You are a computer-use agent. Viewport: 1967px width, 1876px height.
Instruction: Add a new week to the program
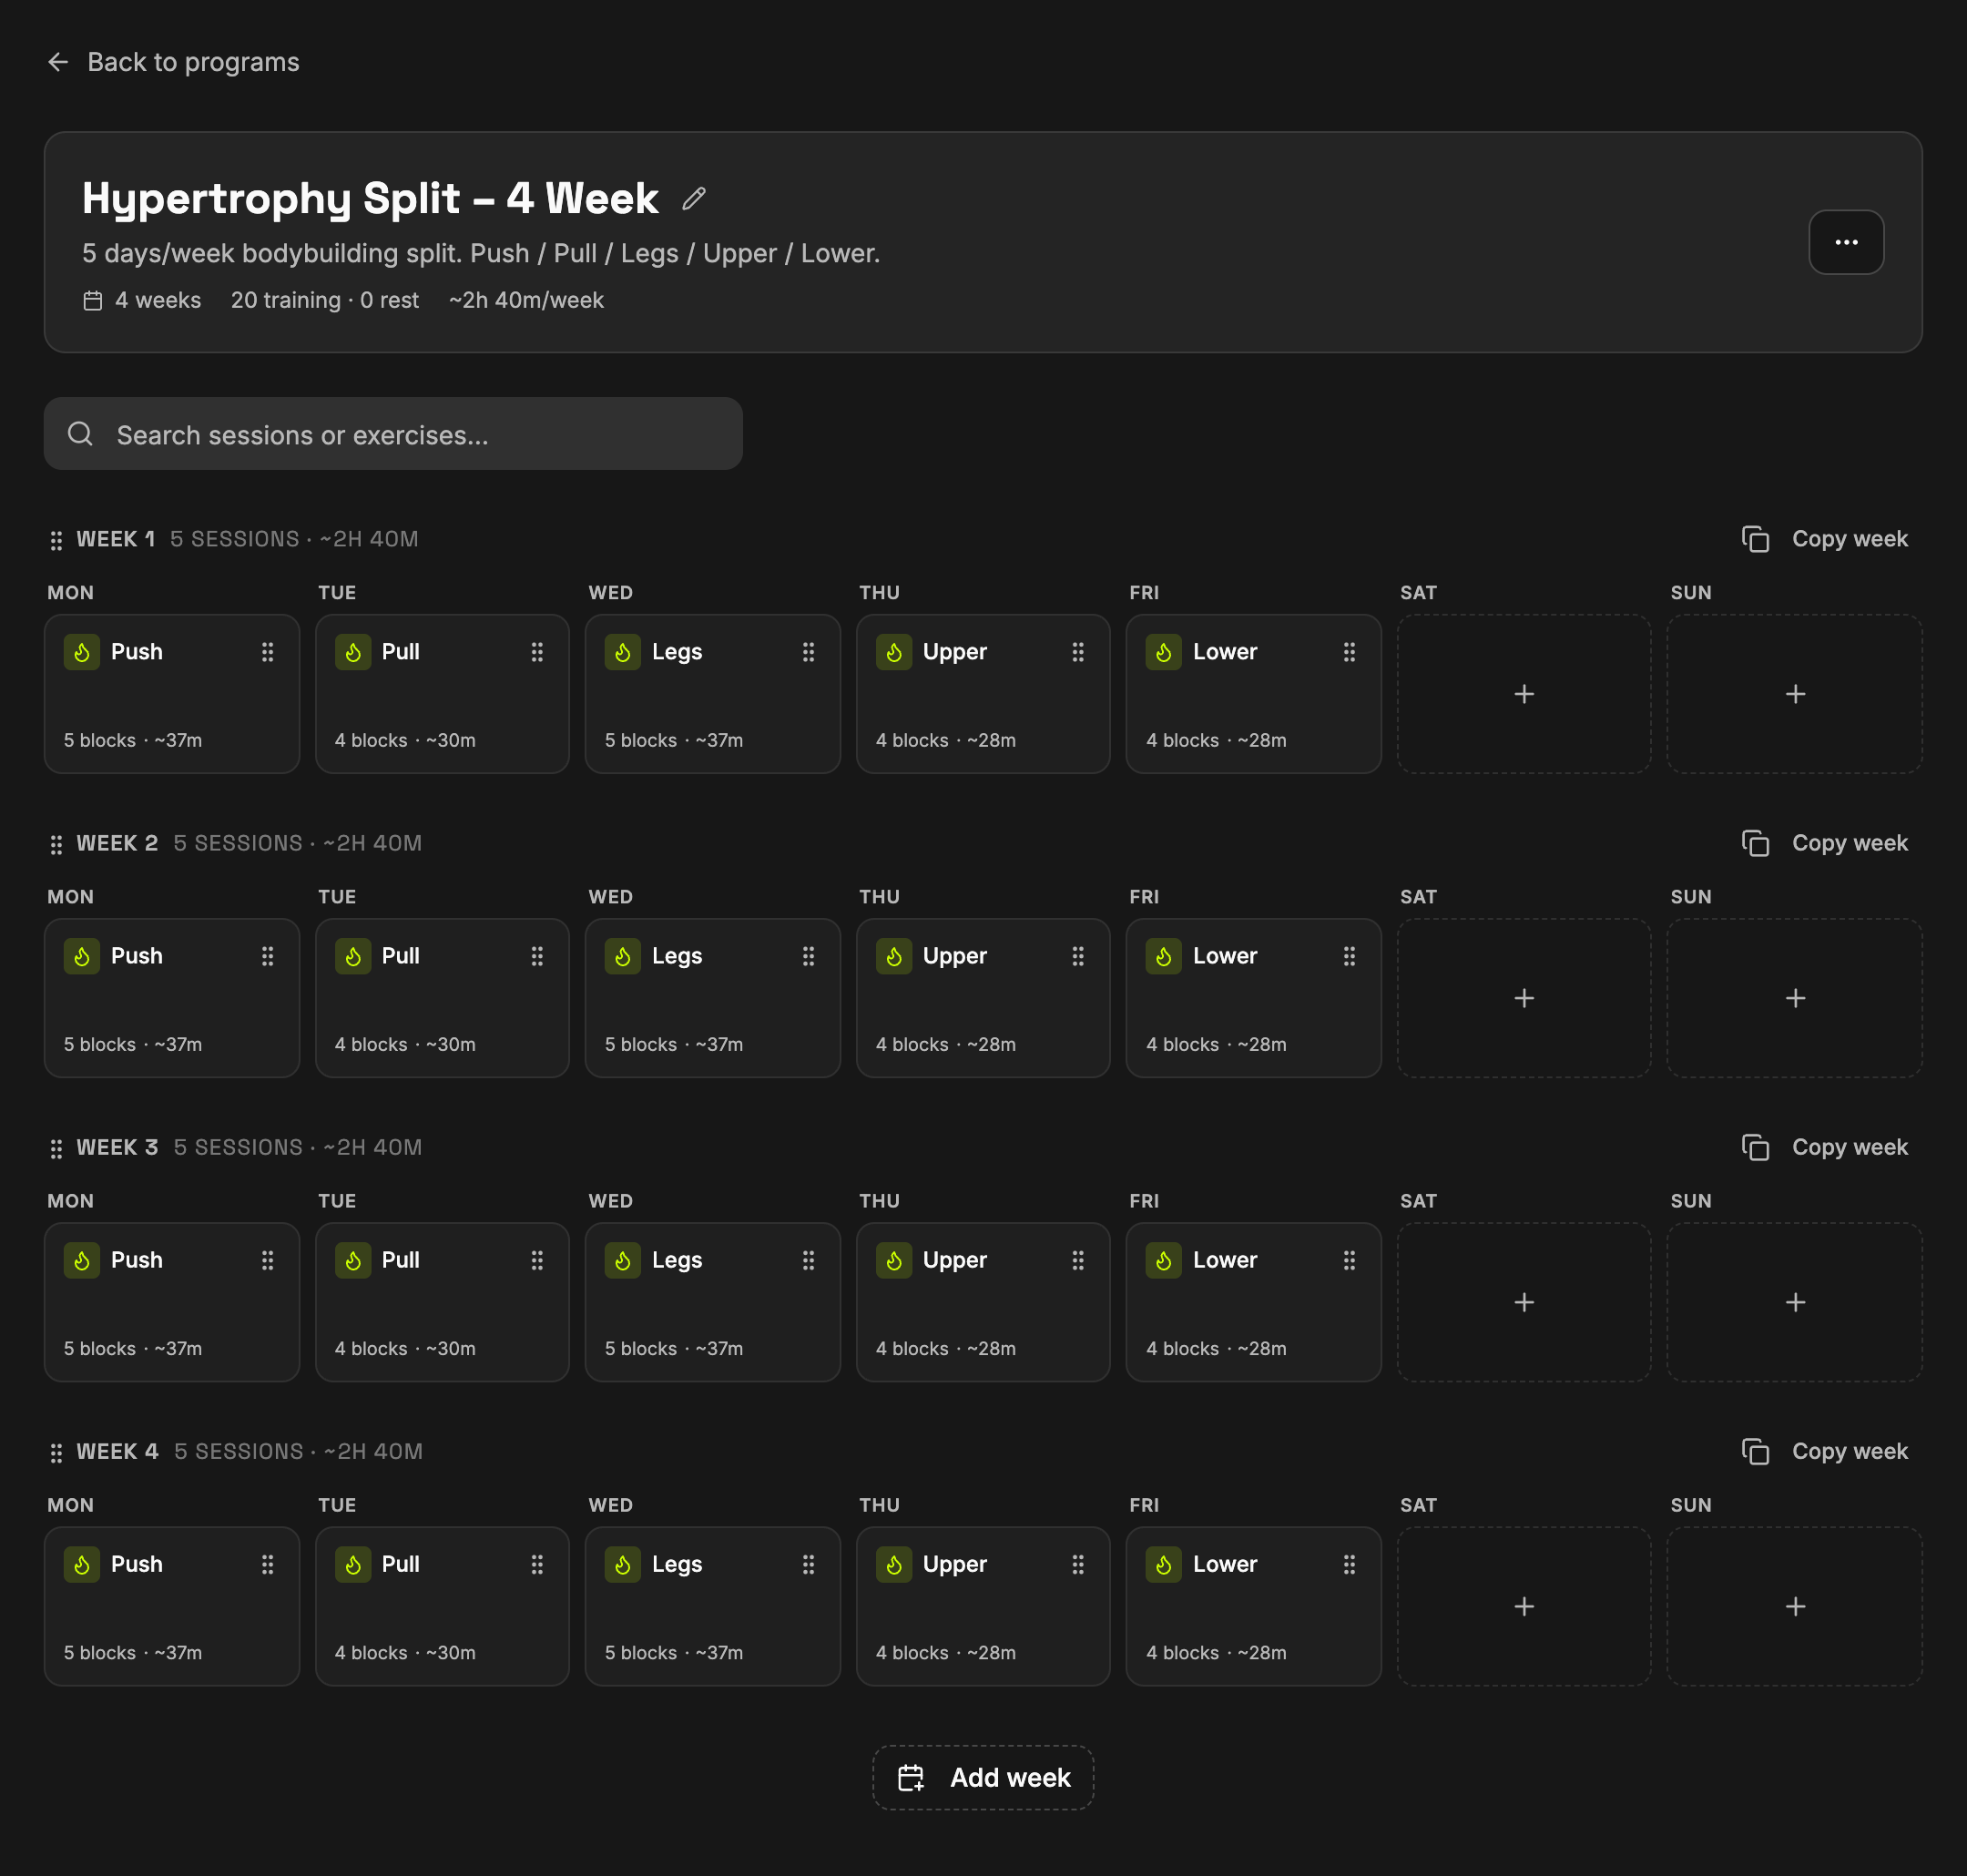[x=983, y=1777]
